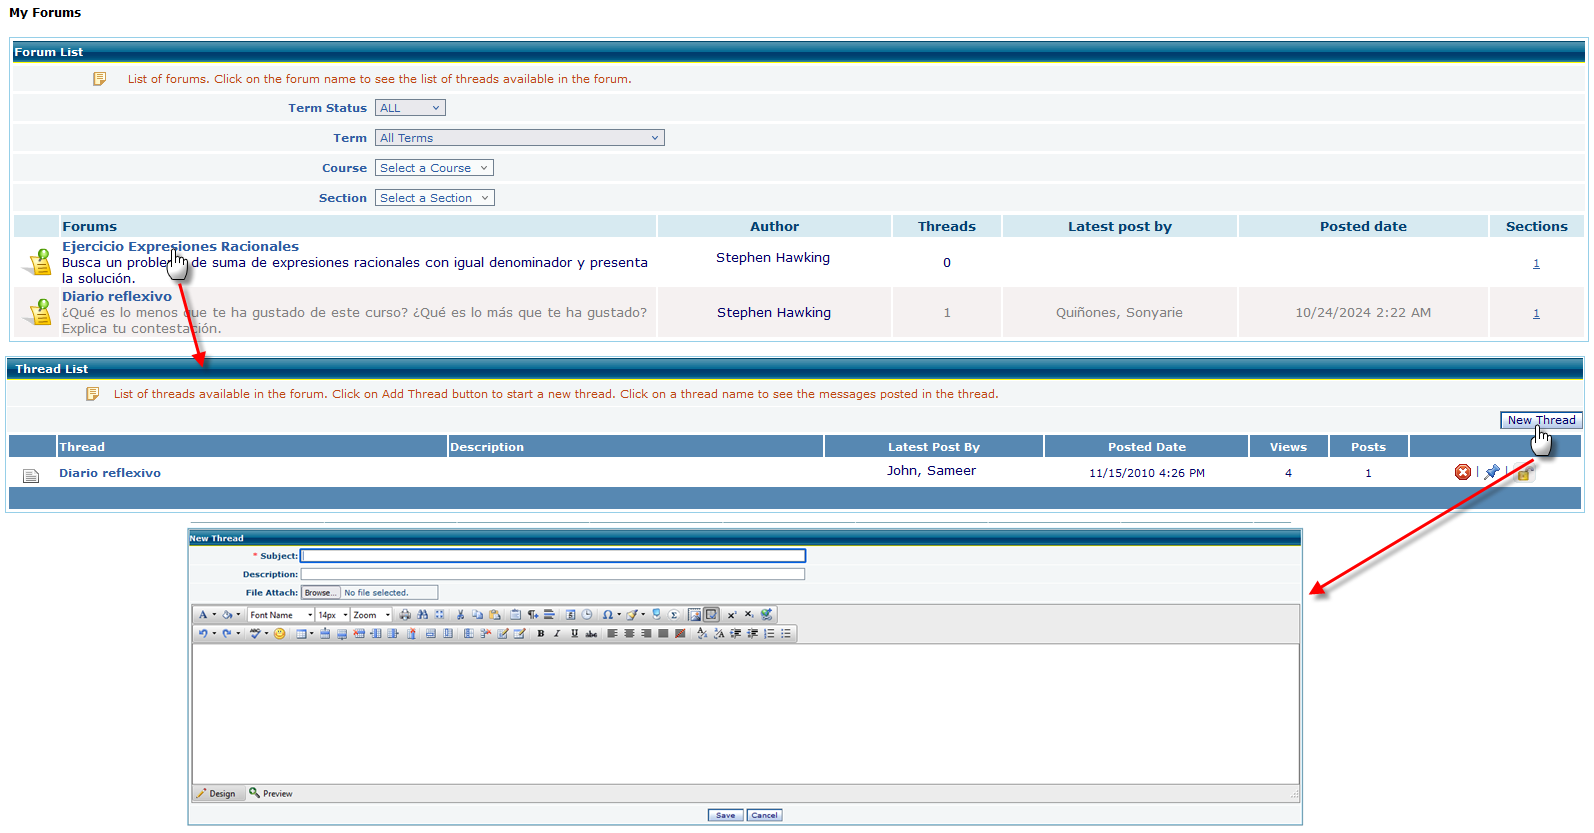This screenshot has height=833, width=1594.
Task: Click the red delete thread icon
Action: pyautogui.click(x=1462, y=472)
